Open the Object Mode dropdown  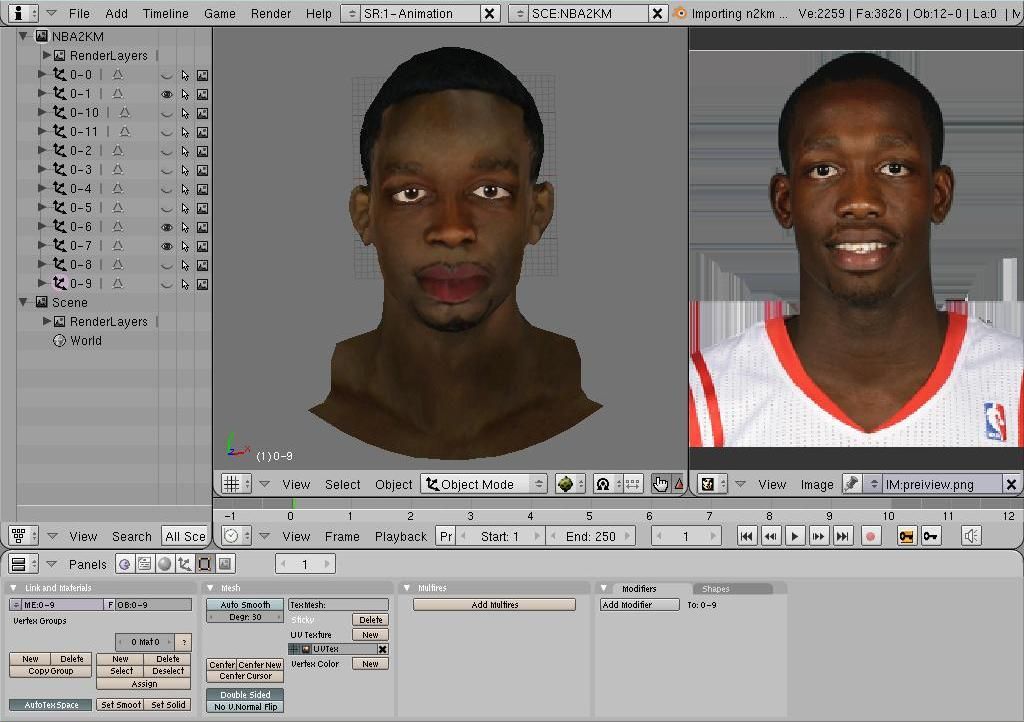point(485,484)
